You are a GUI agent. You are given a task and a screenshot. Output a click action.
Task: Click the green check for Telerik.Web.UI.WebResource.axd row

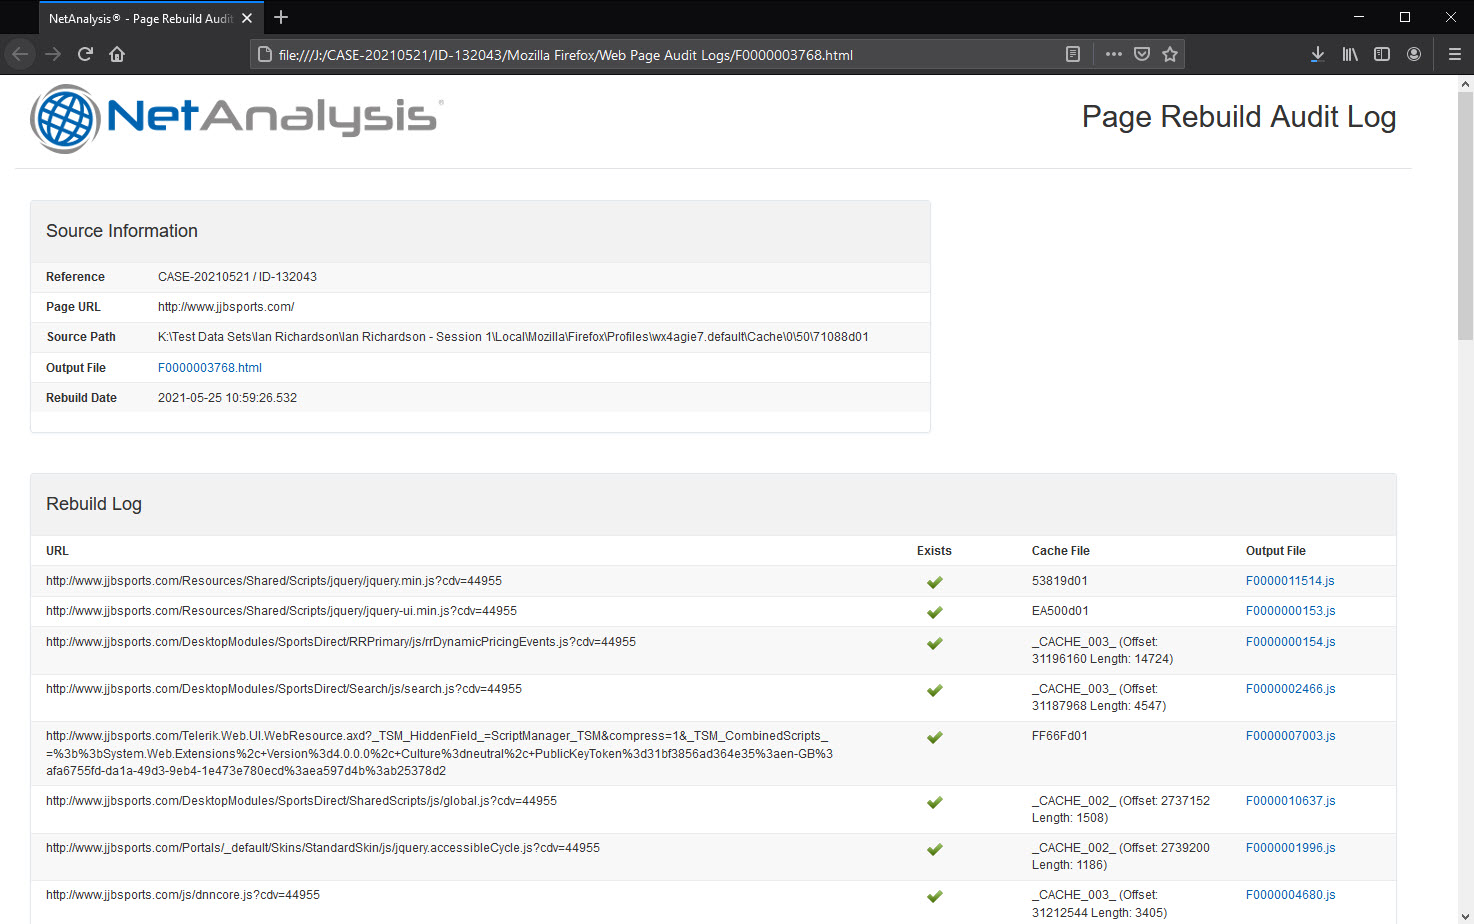click(x=935, y=737)
